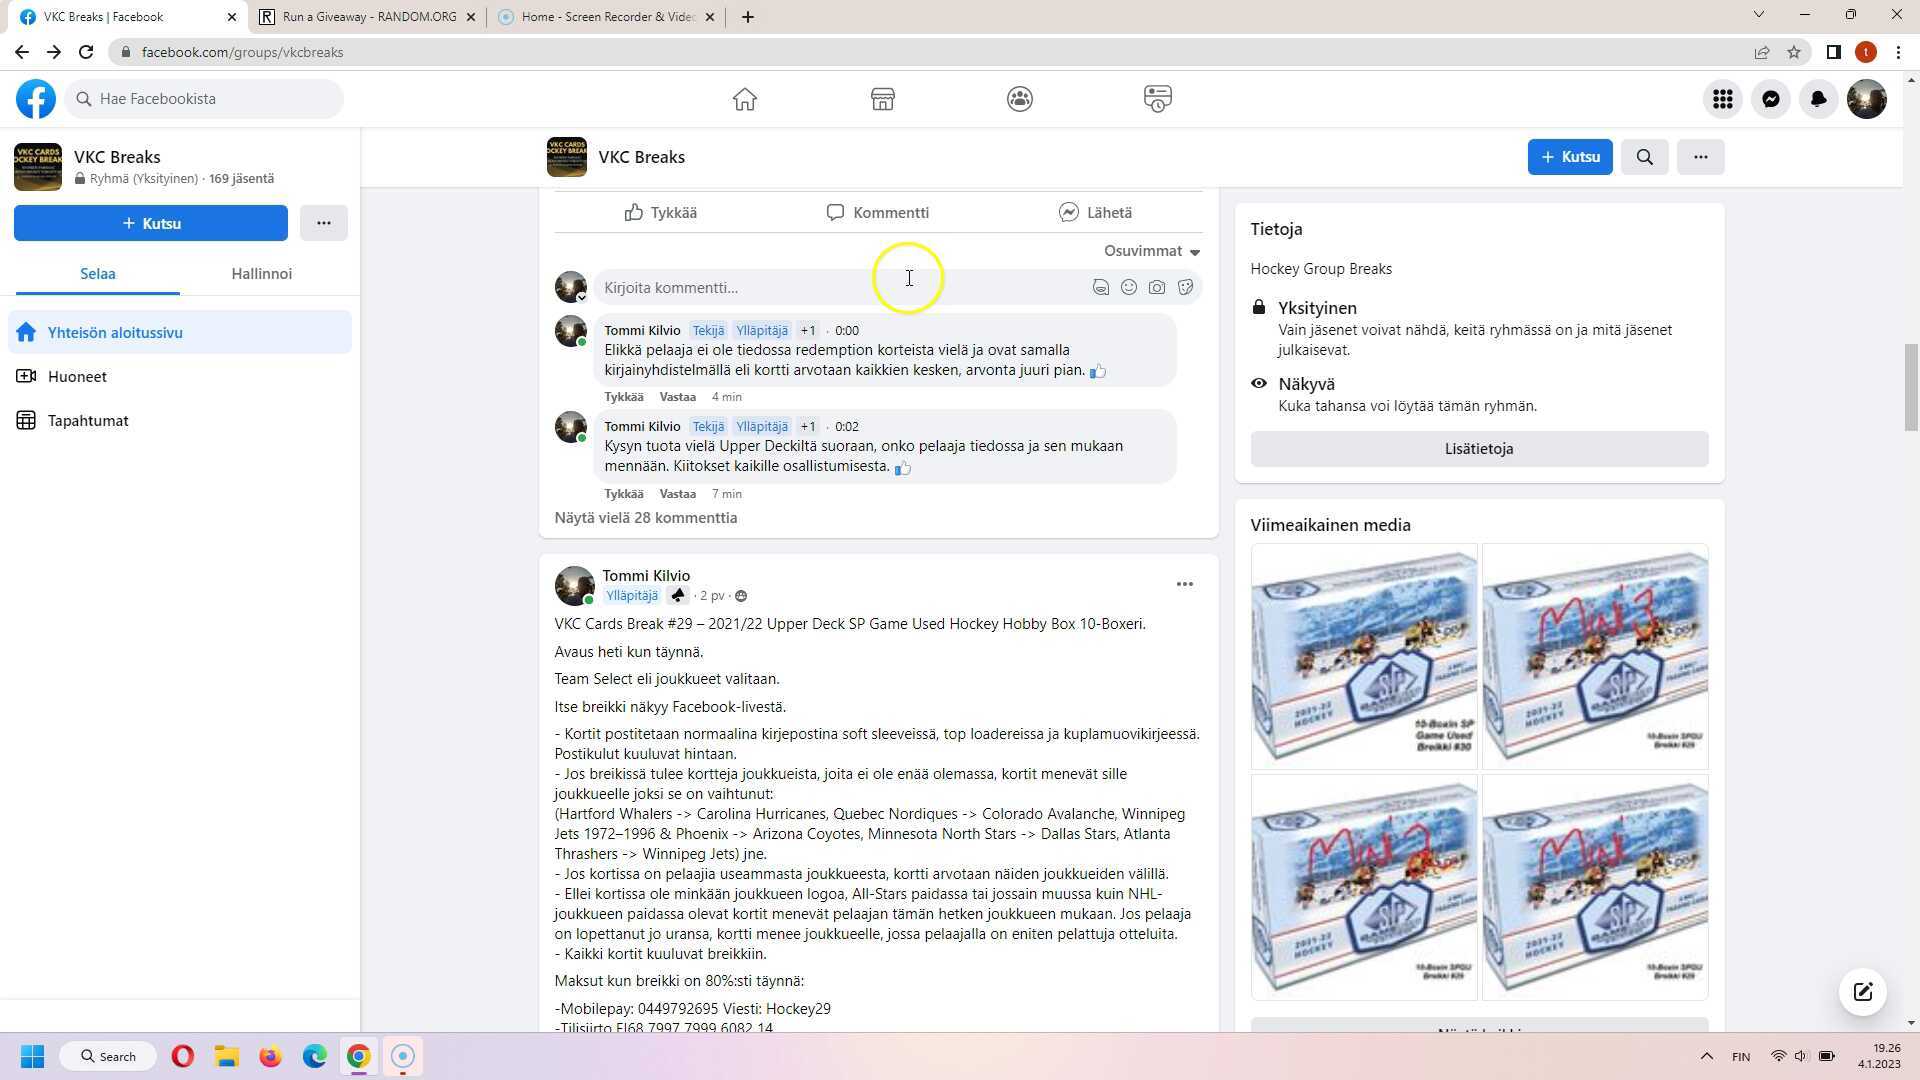The width and height of the screenshot is (1920, 1080).
Task: Open the nine-dot Facebook menu grid
Action: [1722, 99]
